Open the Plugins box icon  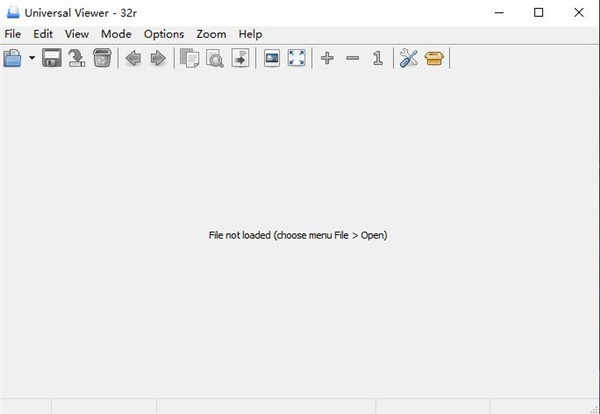pyautogui.click(x=434, y=59)
